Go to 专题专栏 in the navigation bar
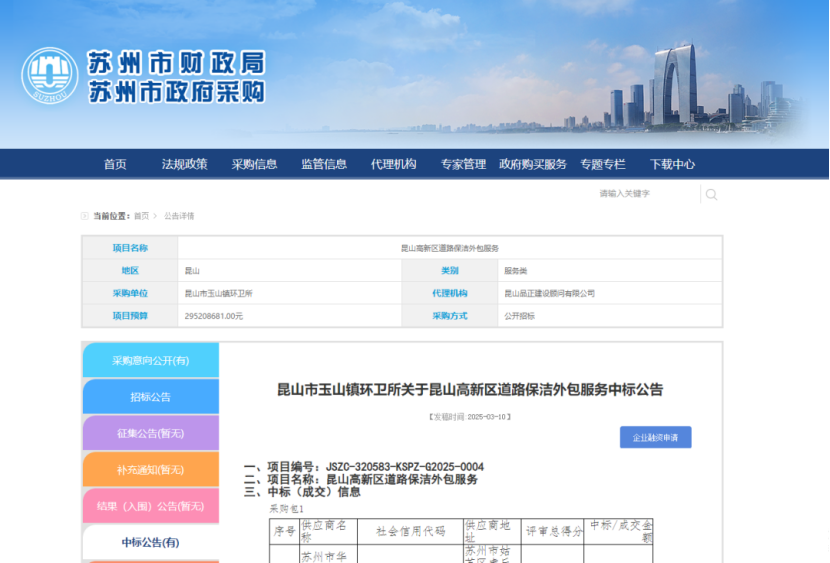830x563 pixels. click(602, 164)
